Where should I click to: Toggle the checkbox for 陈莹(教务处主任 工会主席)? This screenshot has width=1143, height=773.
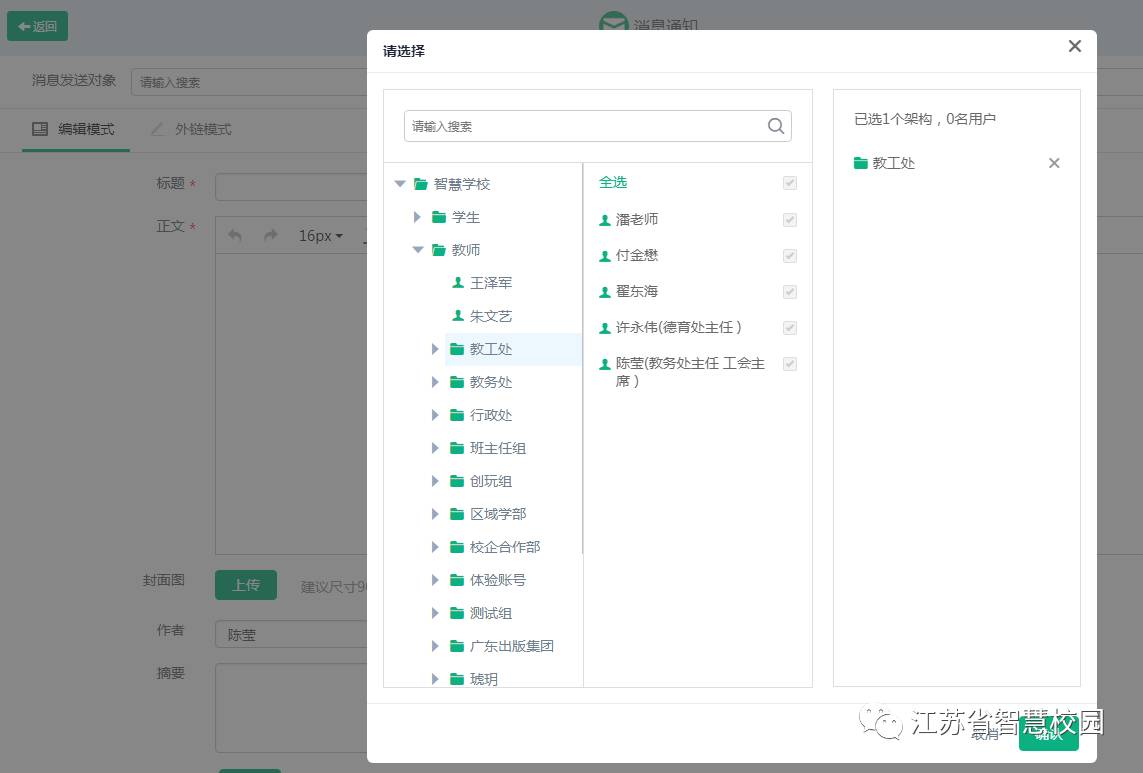coord(789,364)
